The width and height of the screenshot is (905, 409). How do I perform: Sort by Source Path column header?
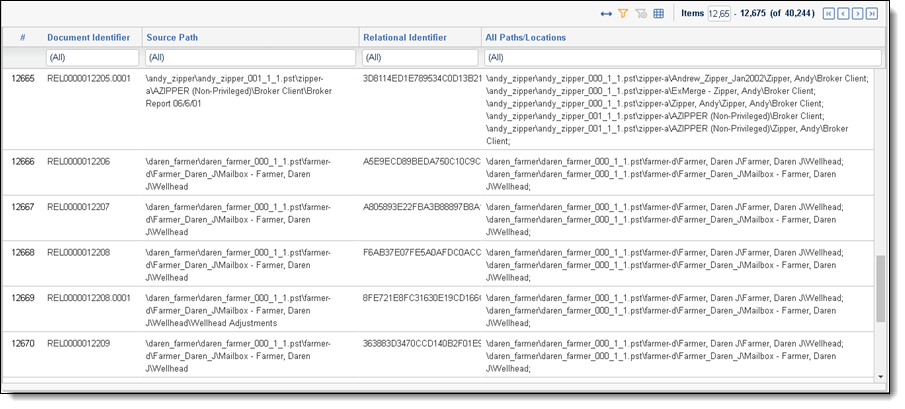point(174,37)
